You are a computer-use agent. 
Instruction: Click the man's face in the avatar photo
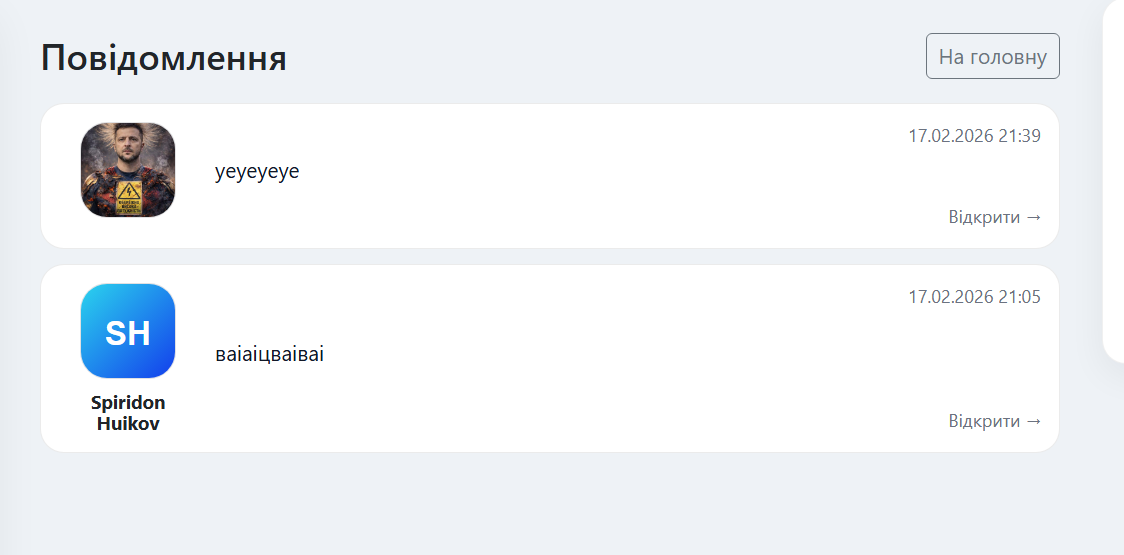128,147
